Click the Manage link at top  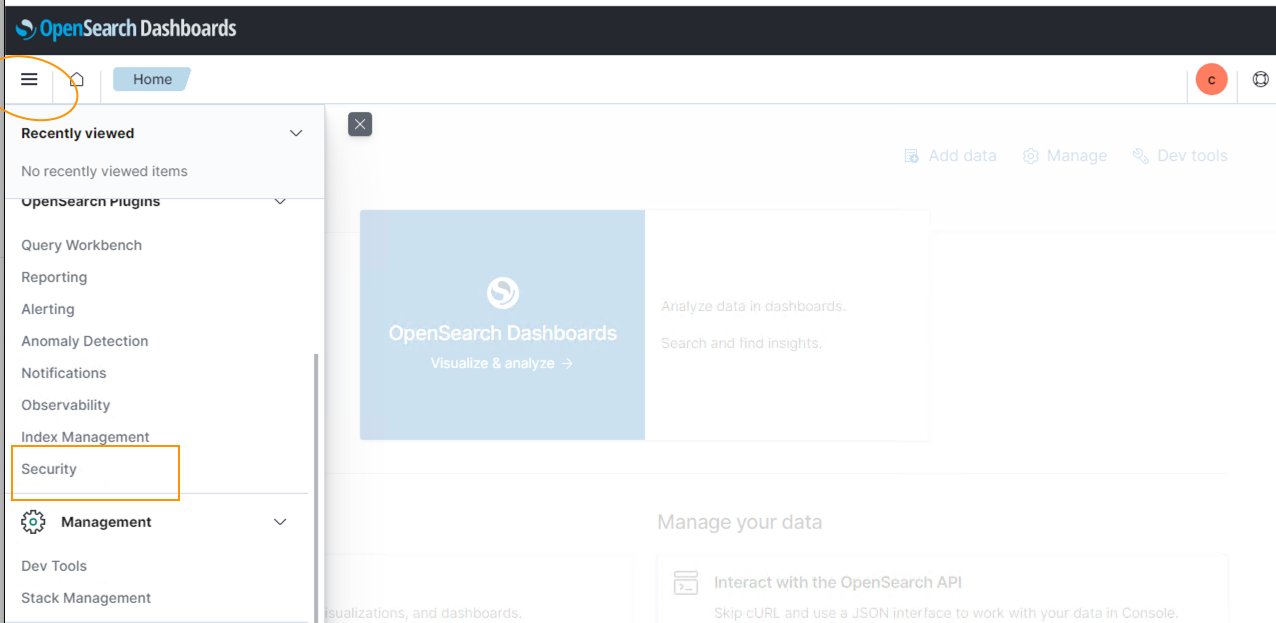[1065, 156]
